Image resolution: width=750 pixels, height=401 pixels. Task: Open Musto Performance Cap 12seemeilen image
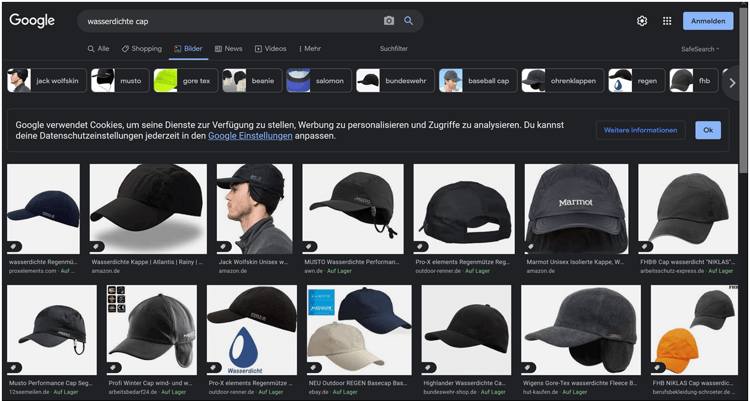point(52,330)
